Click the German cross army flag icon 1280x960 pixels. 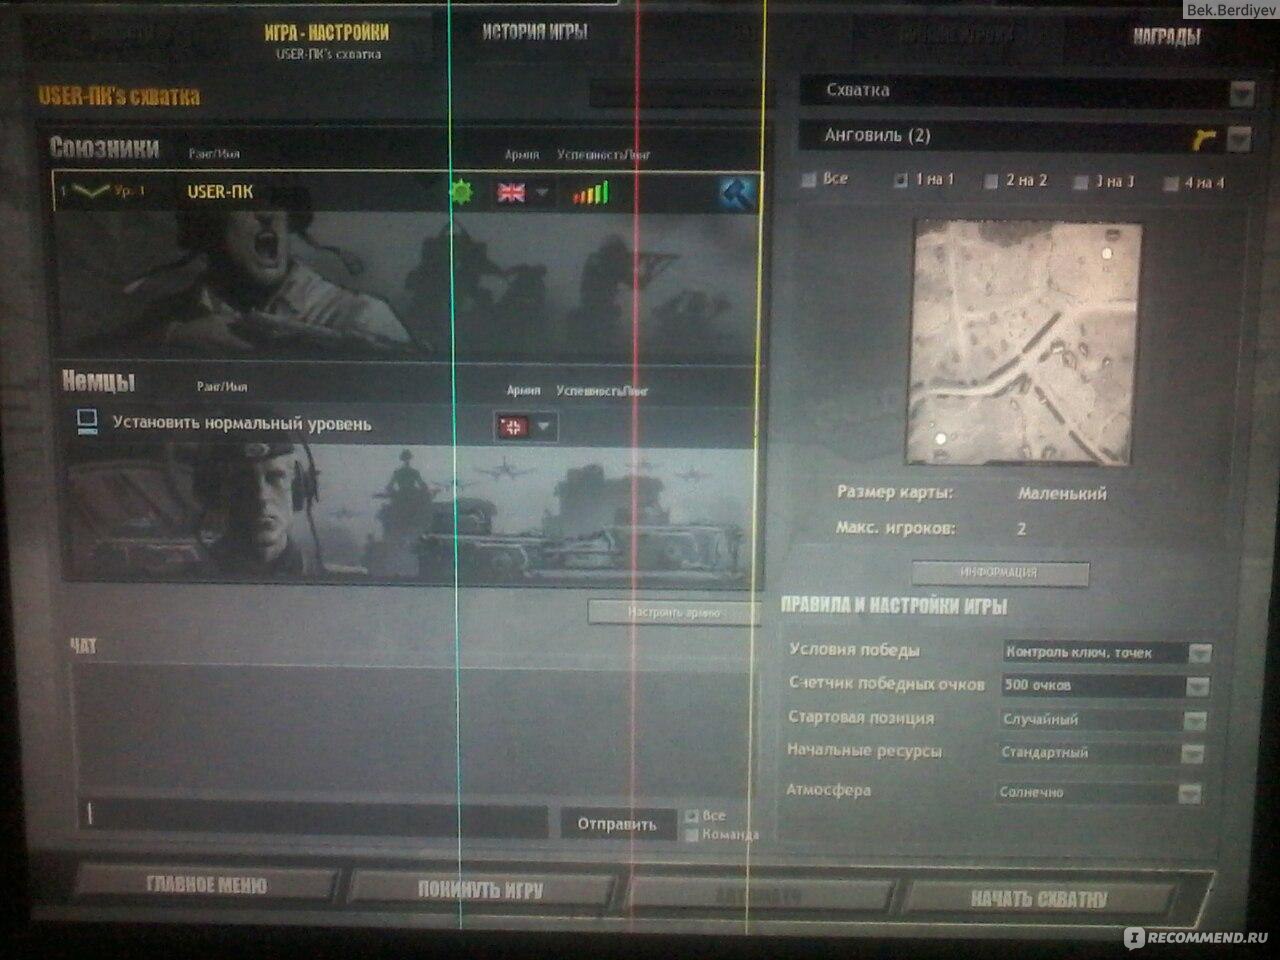513,427
